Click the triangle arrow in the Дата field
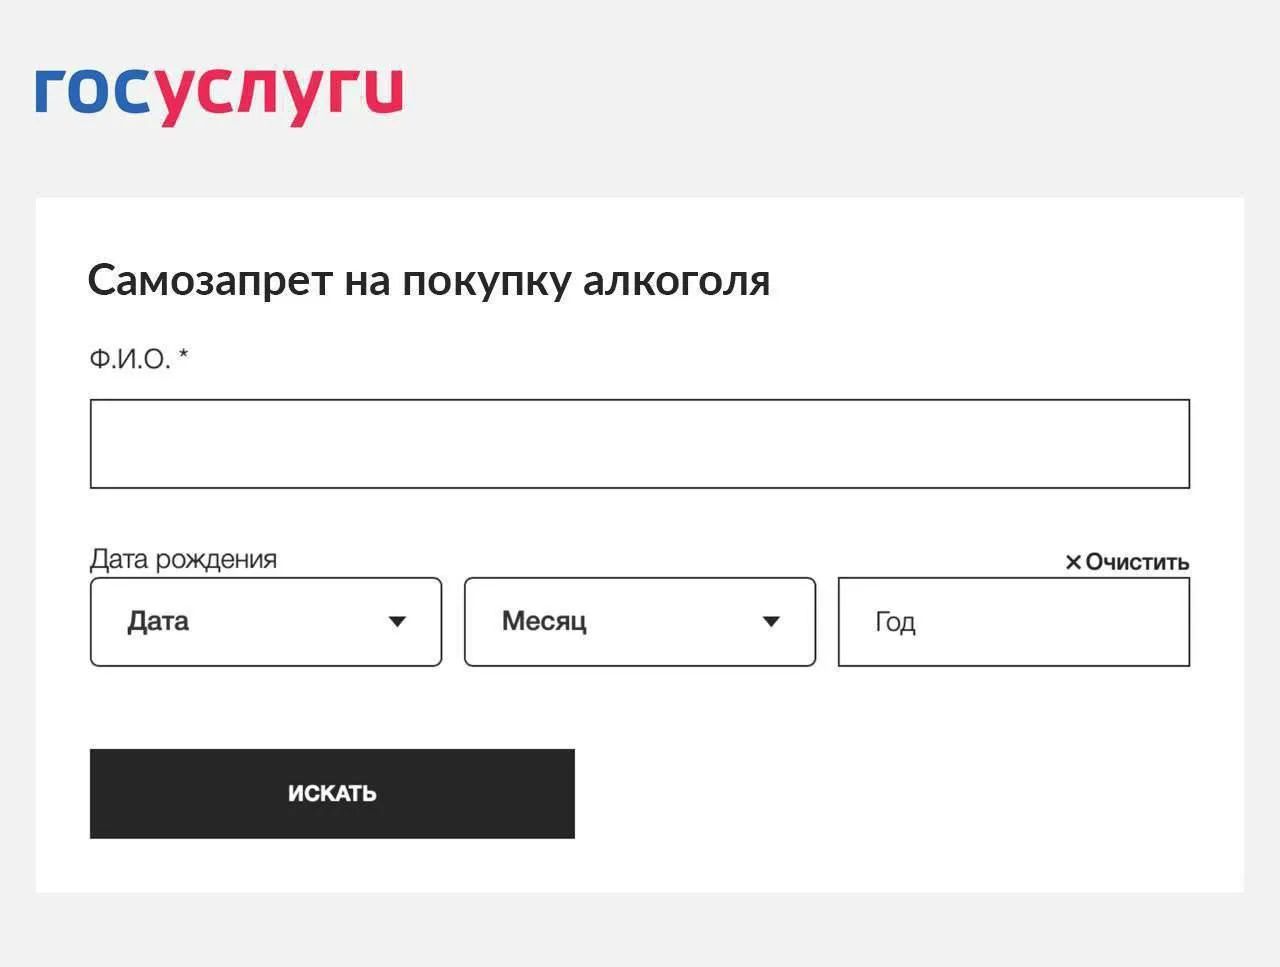The width and height of the screenshot is (1280, 967). pyautogui.click(x=397, y=622)
